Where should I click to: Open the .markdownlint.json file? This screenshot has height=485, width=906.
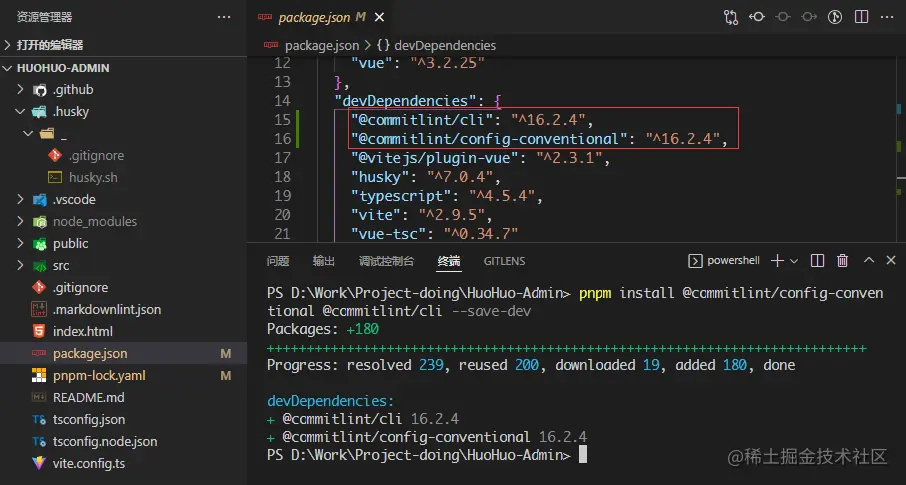107,309
